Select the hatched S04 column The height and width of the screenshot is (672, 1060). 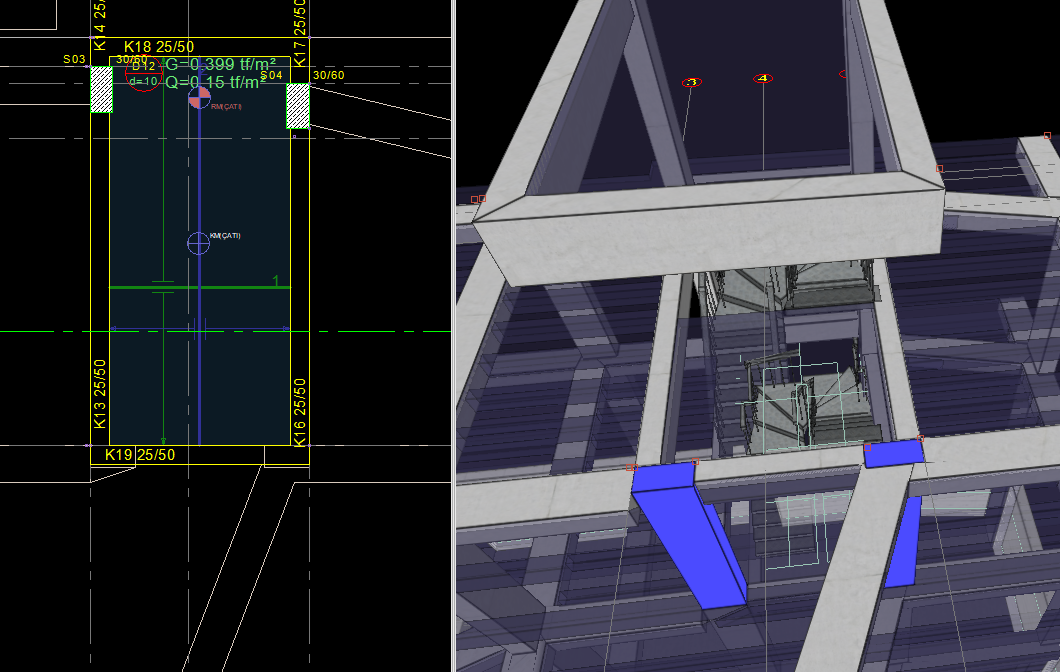point(297,105)
